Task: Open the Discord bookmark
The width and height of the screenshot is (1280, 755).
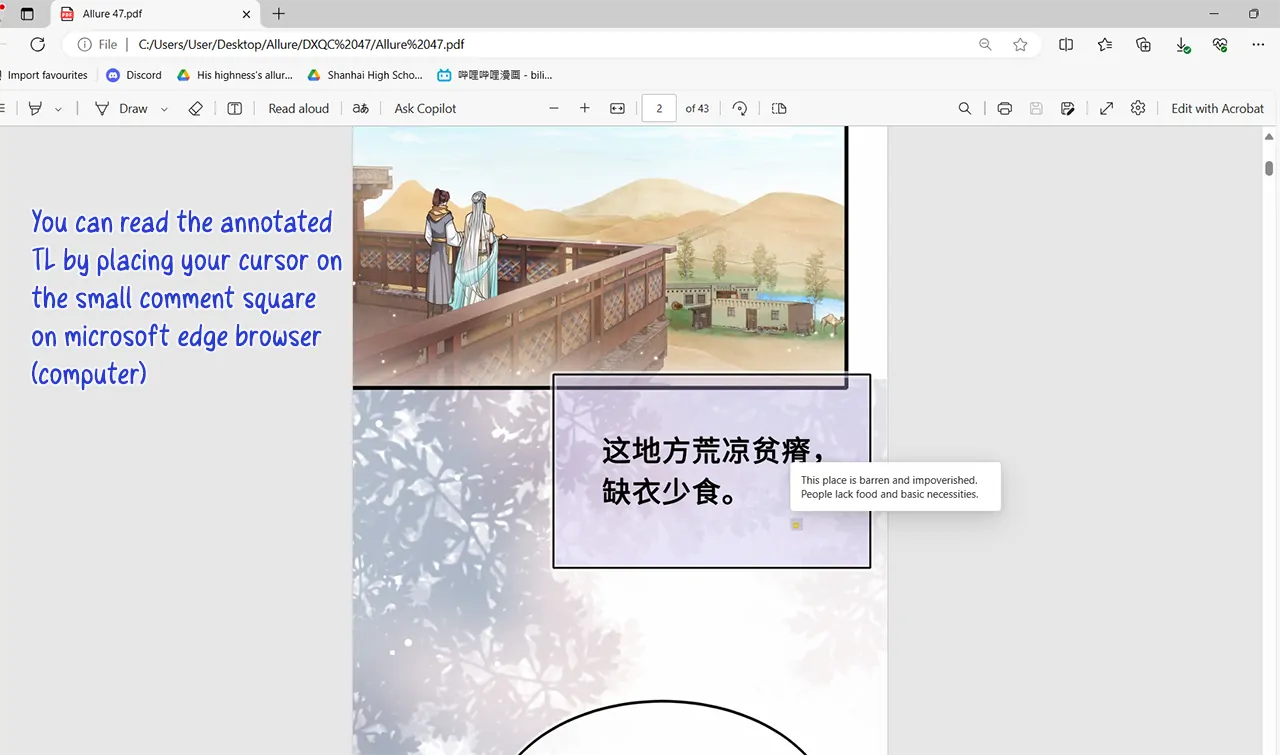Action: point(134,75)
